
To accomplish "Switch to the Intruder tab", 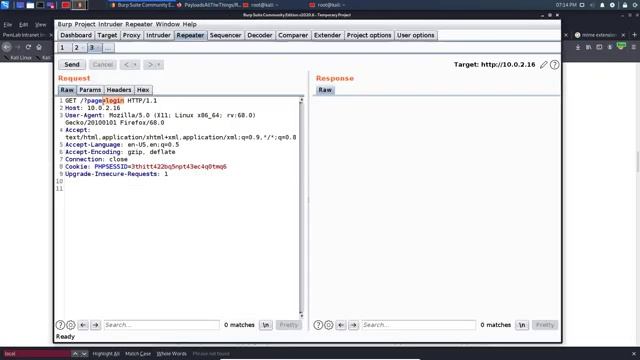I will tap(158, 36).
